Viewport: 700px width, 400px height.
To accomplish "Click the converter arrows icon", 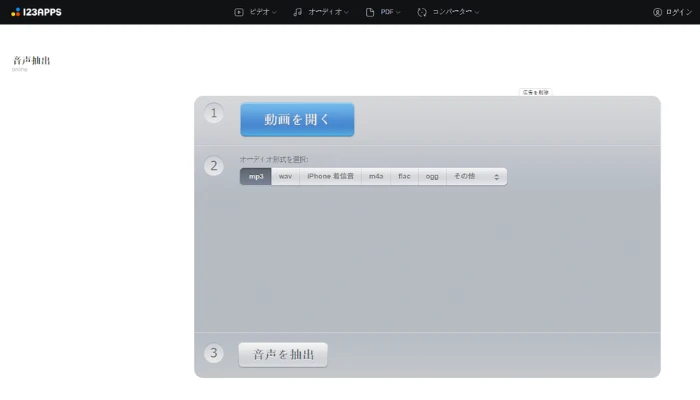I will coord(422,12).
